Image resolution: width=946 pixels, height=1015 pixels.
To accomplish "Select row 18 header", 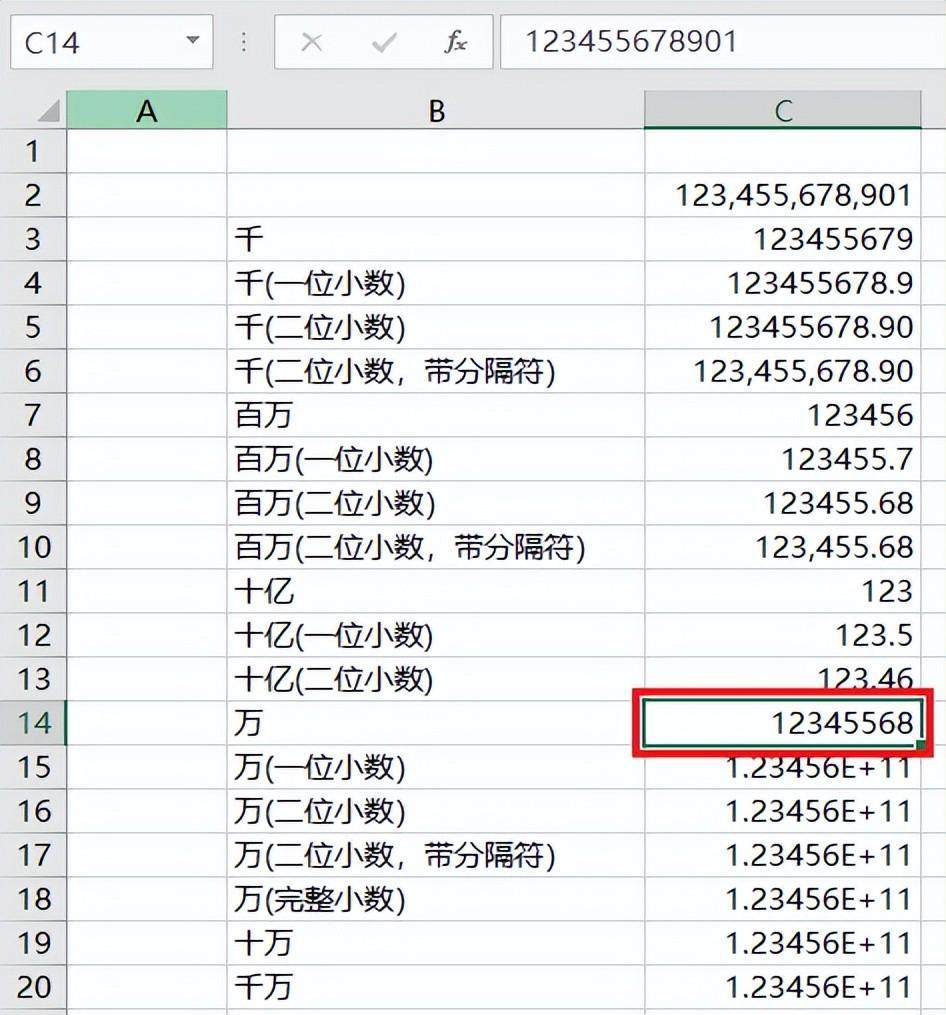I will pyautogui.click(x=33, y=899).
